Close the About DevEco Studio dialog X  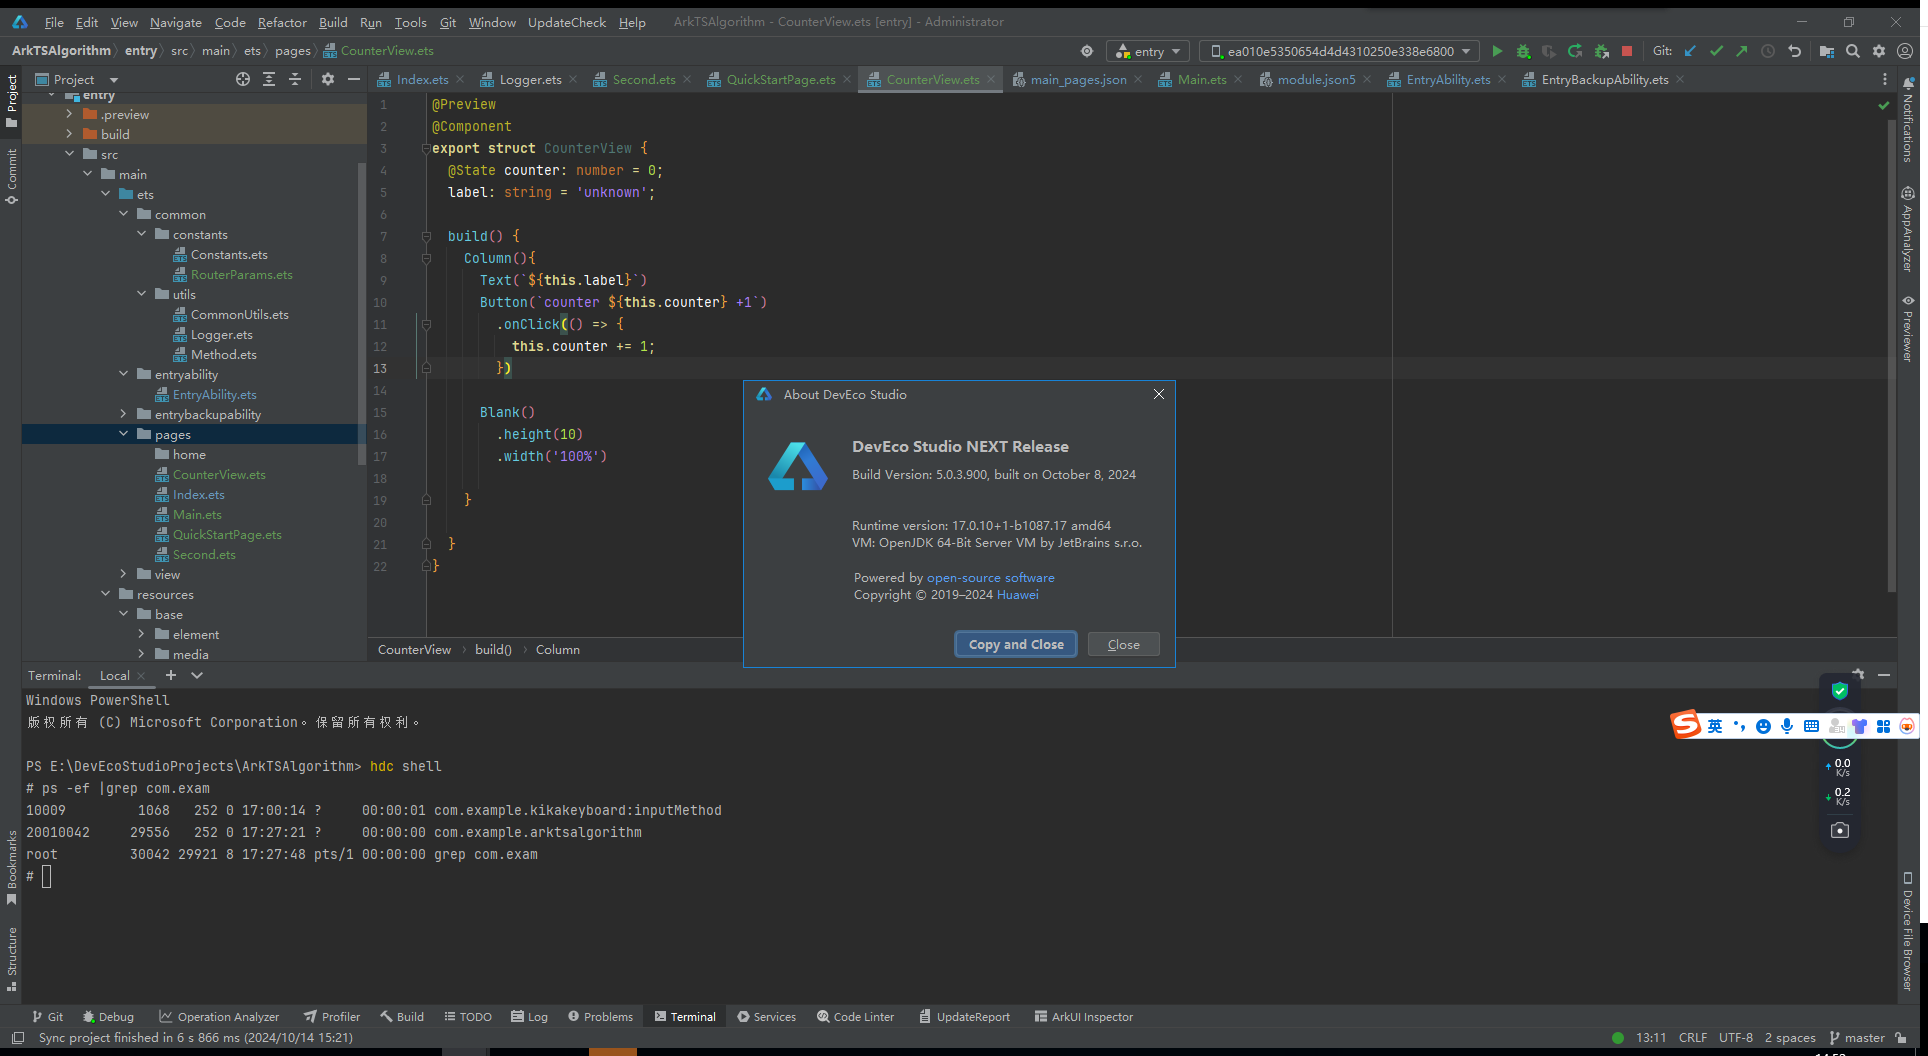click(x=1158, y=394)
